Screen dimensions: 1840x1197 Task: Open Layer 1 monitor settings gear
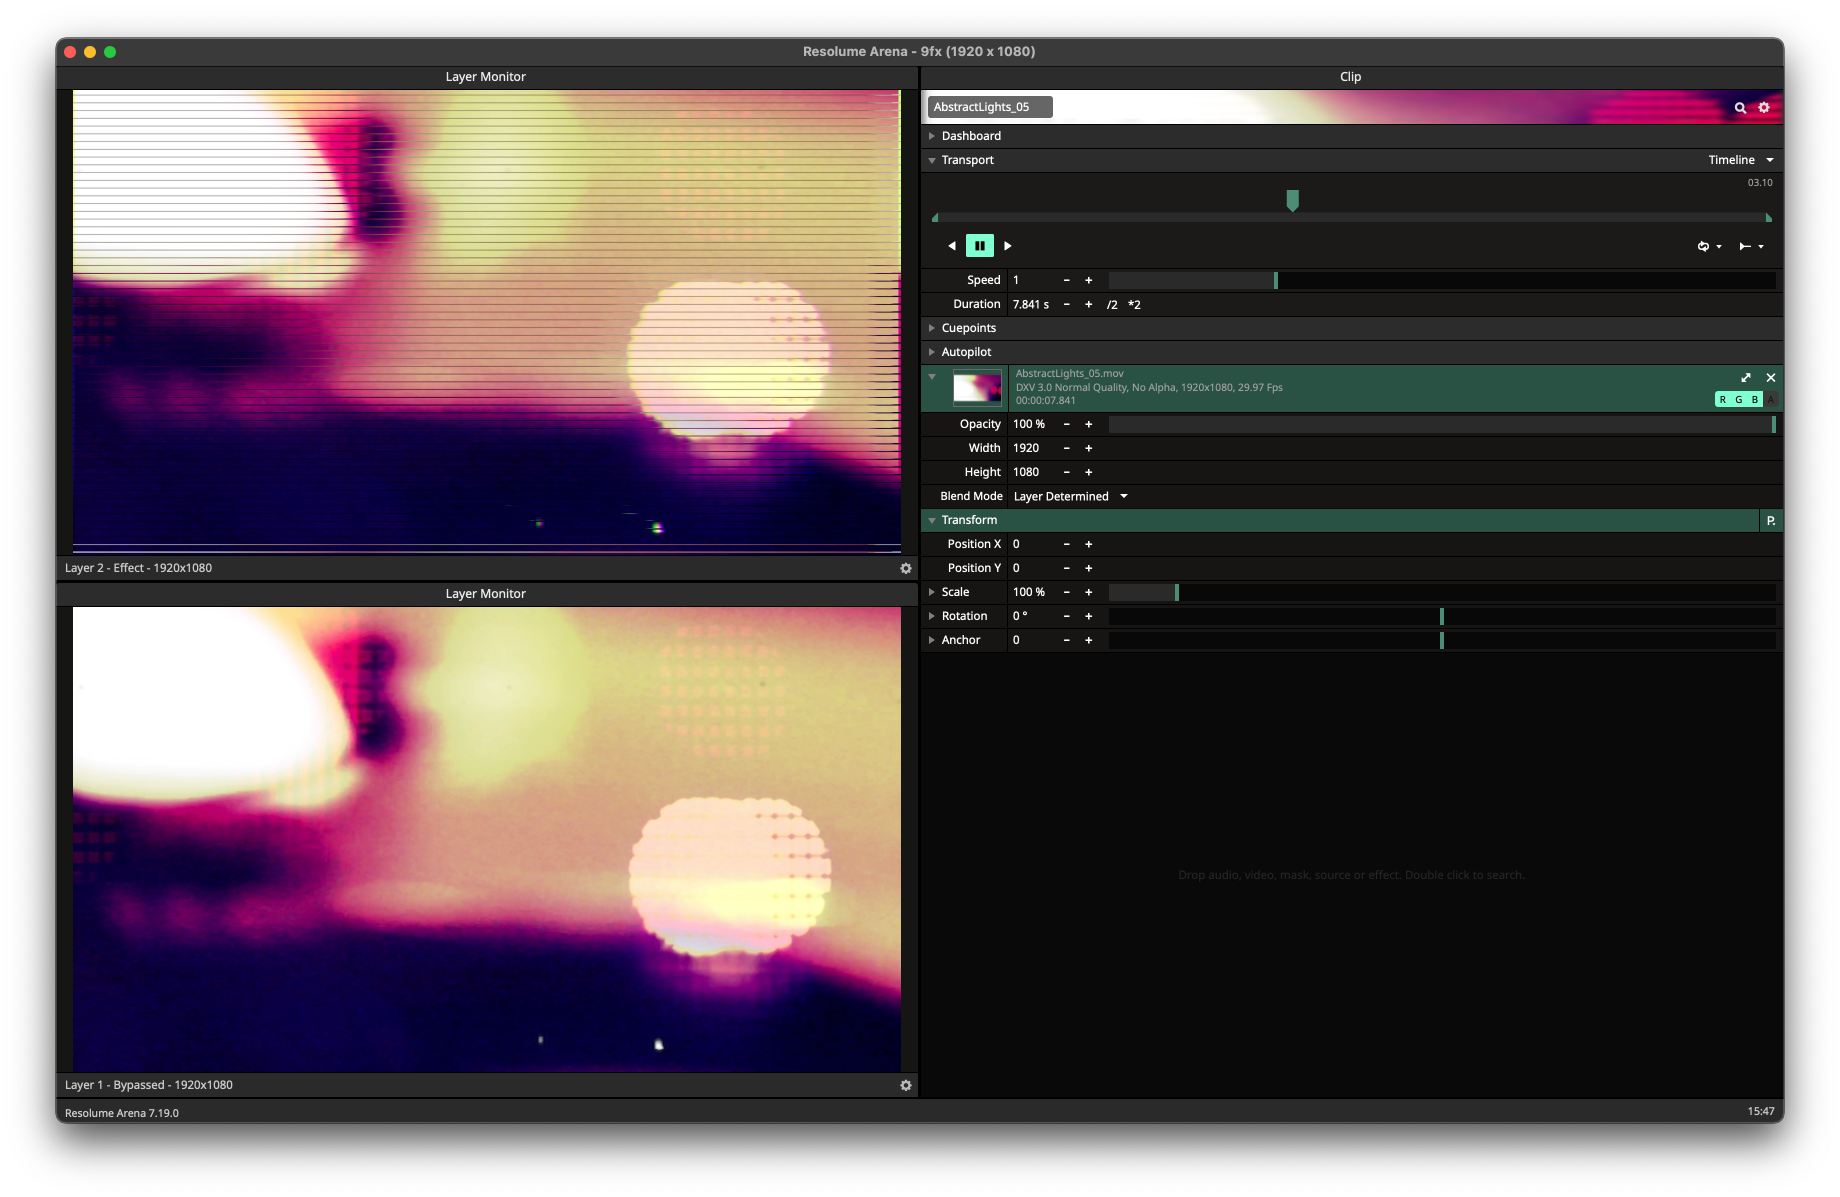click(906, 1086)
